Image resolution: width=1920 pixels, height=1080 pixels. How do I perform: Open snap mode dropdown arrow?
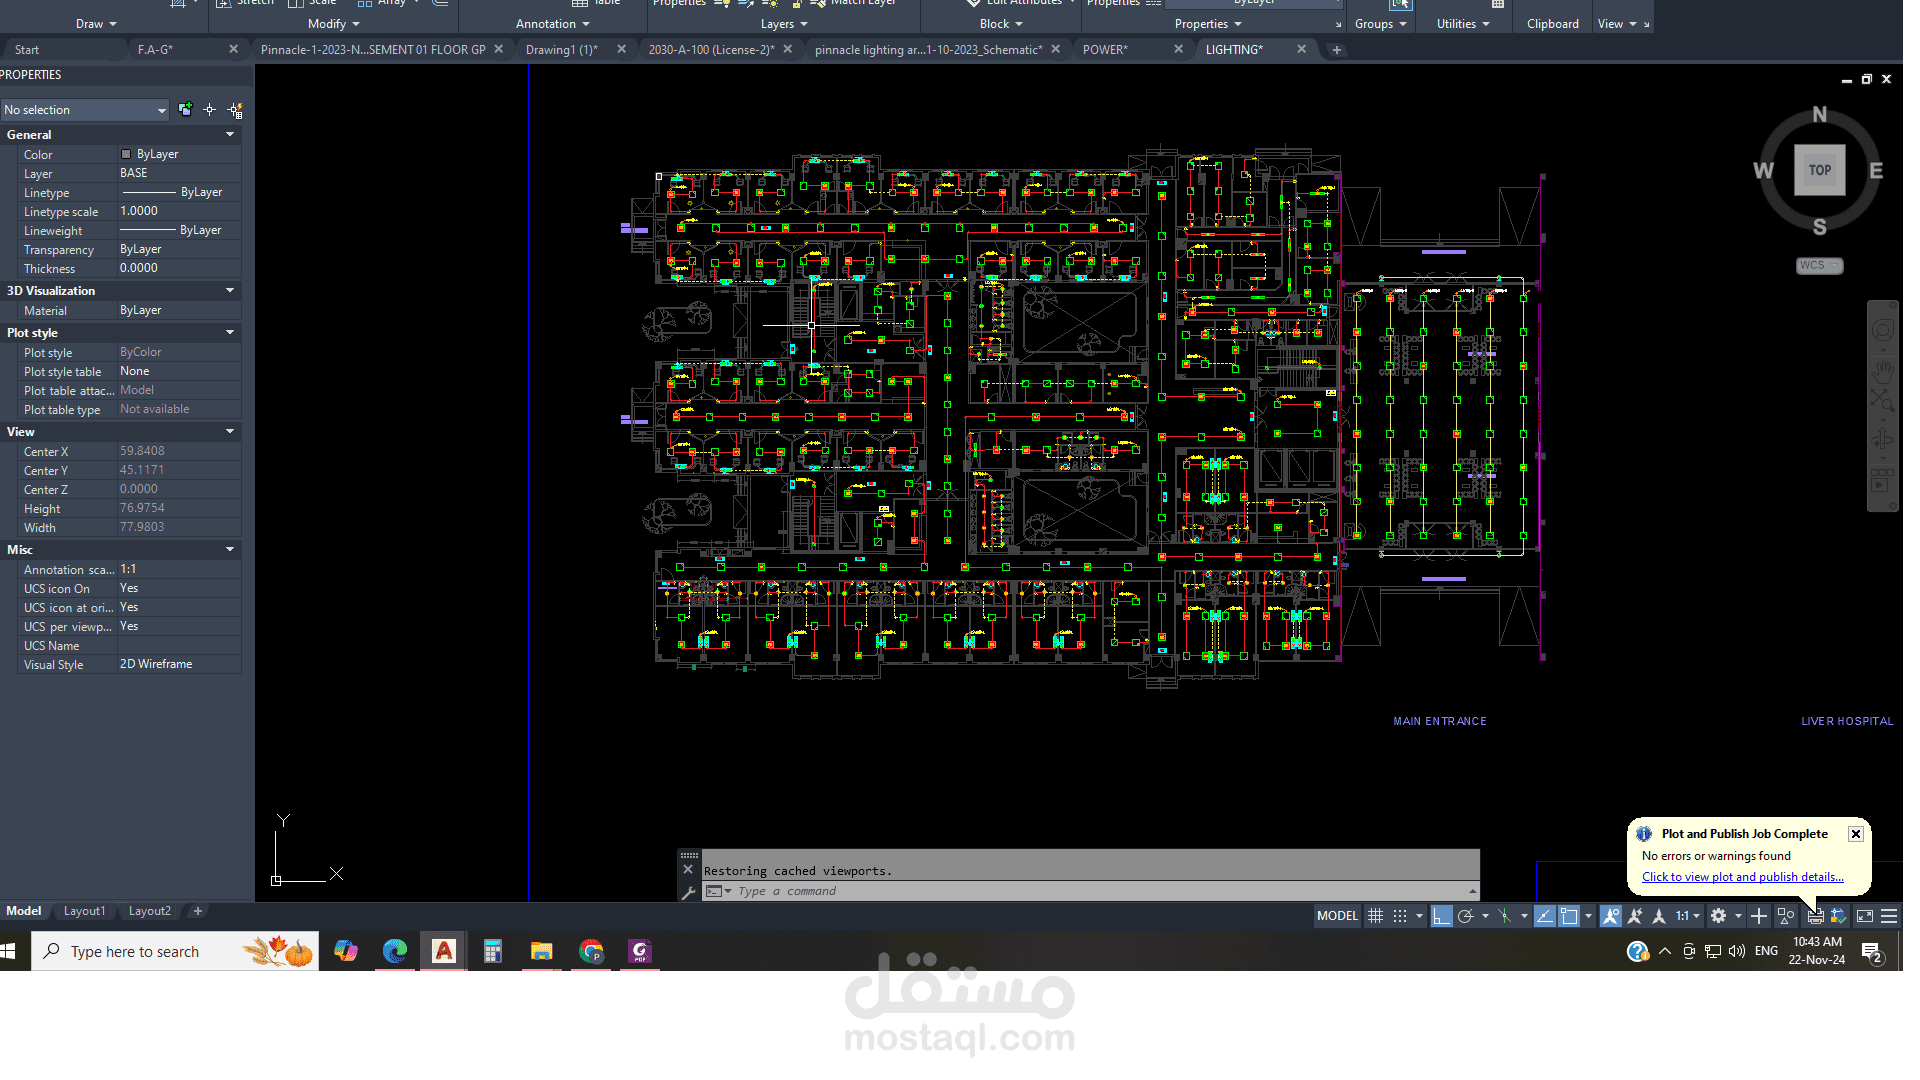click(x=1419, y=916)
